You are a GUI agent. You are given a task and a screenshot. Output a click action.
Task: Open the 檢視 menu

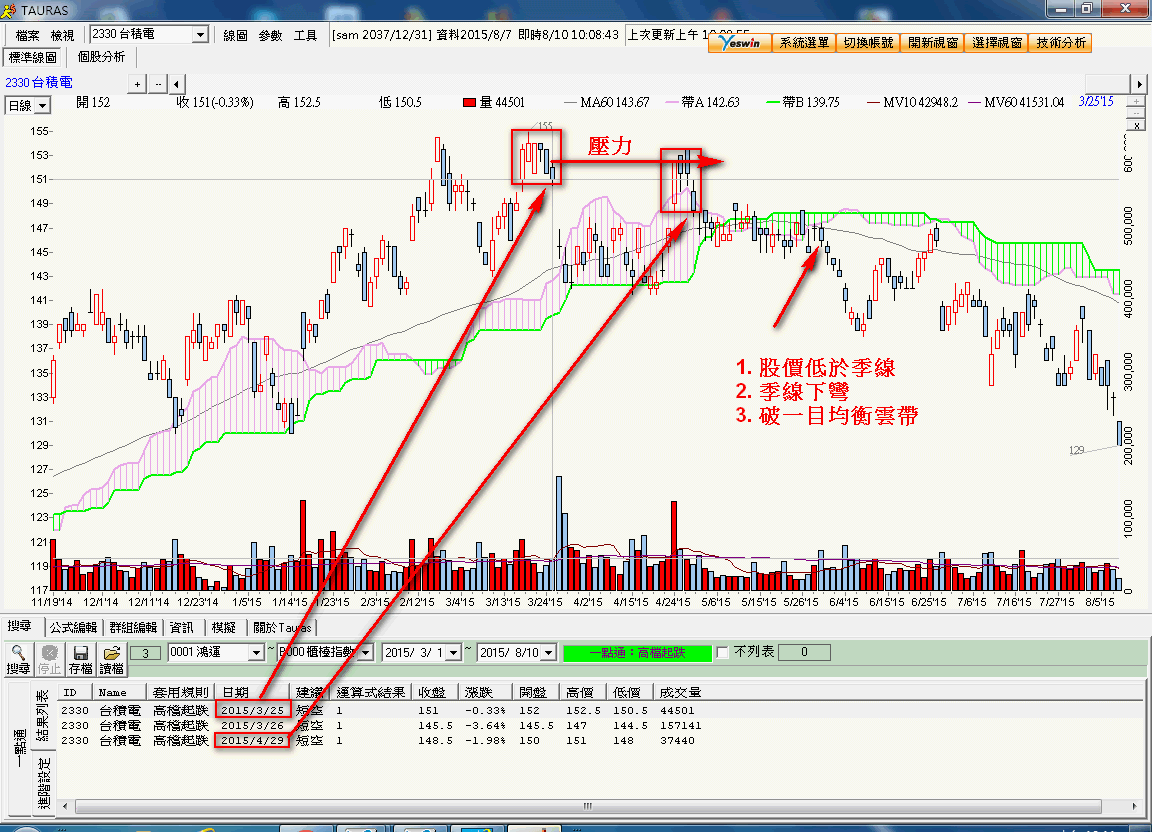click(62, 35)
